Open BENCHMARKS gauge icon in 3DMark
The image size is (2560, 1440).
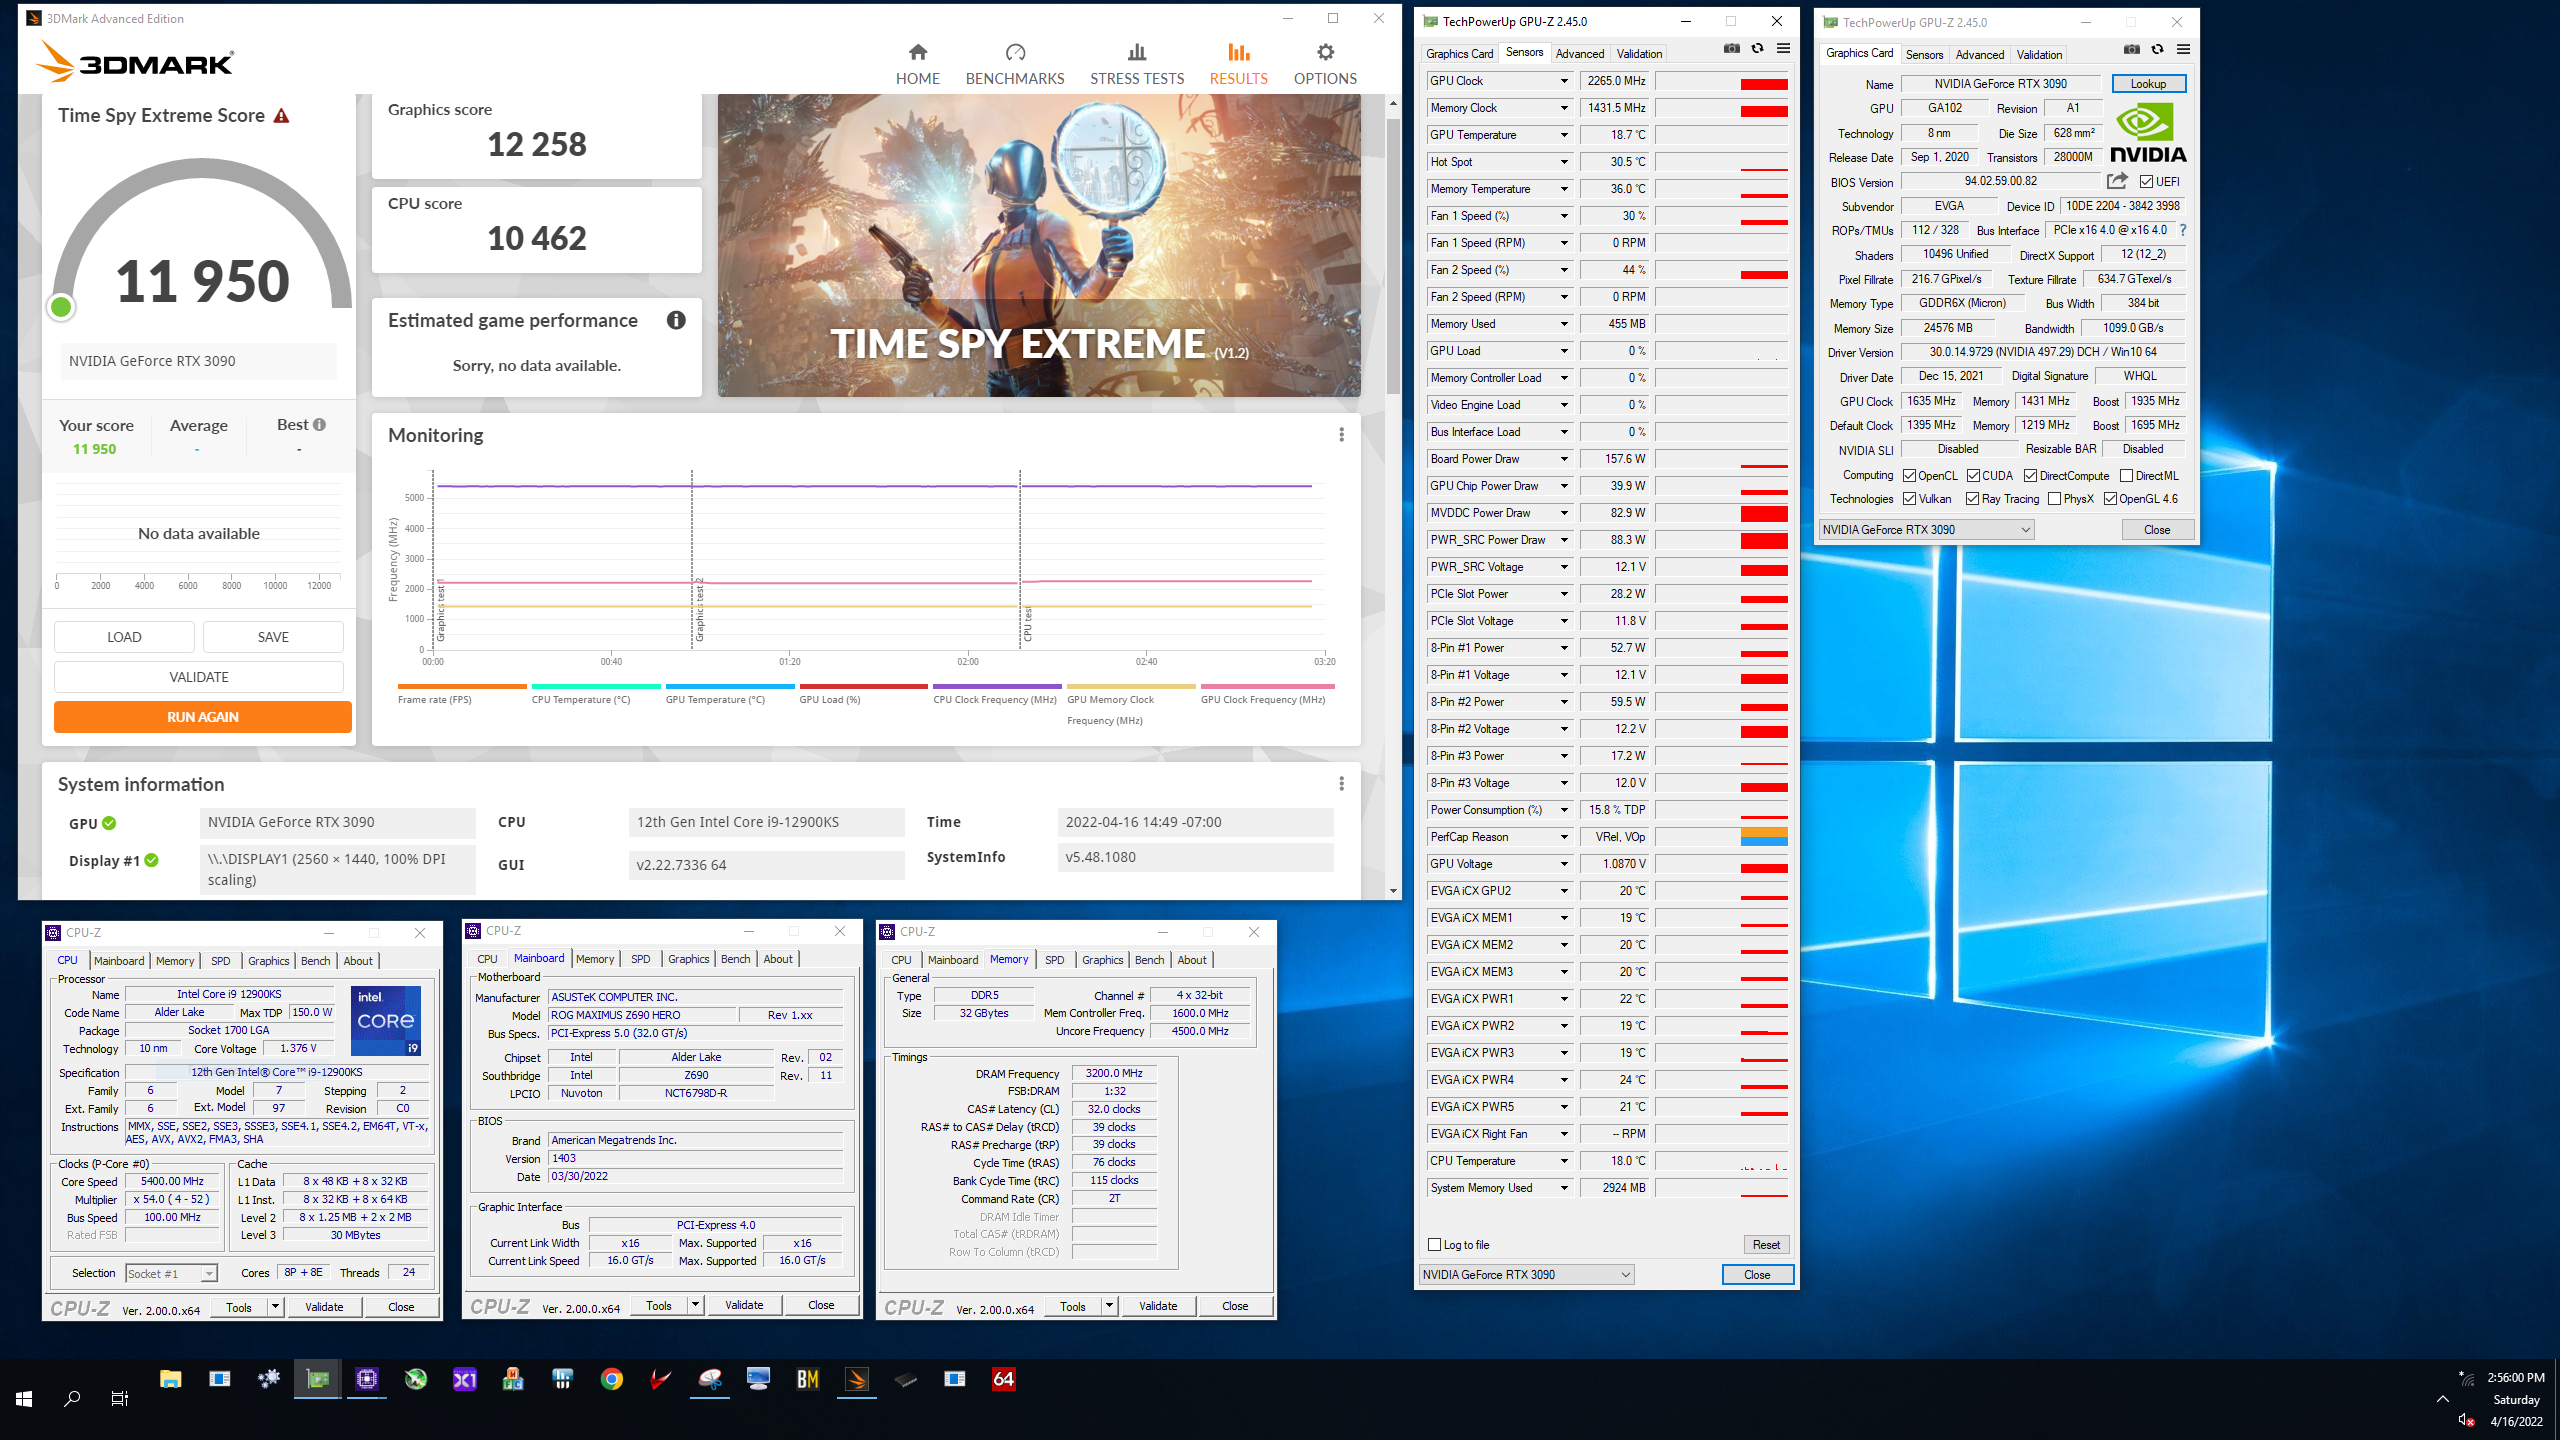pyautogui.click(x=1015, y=52)
